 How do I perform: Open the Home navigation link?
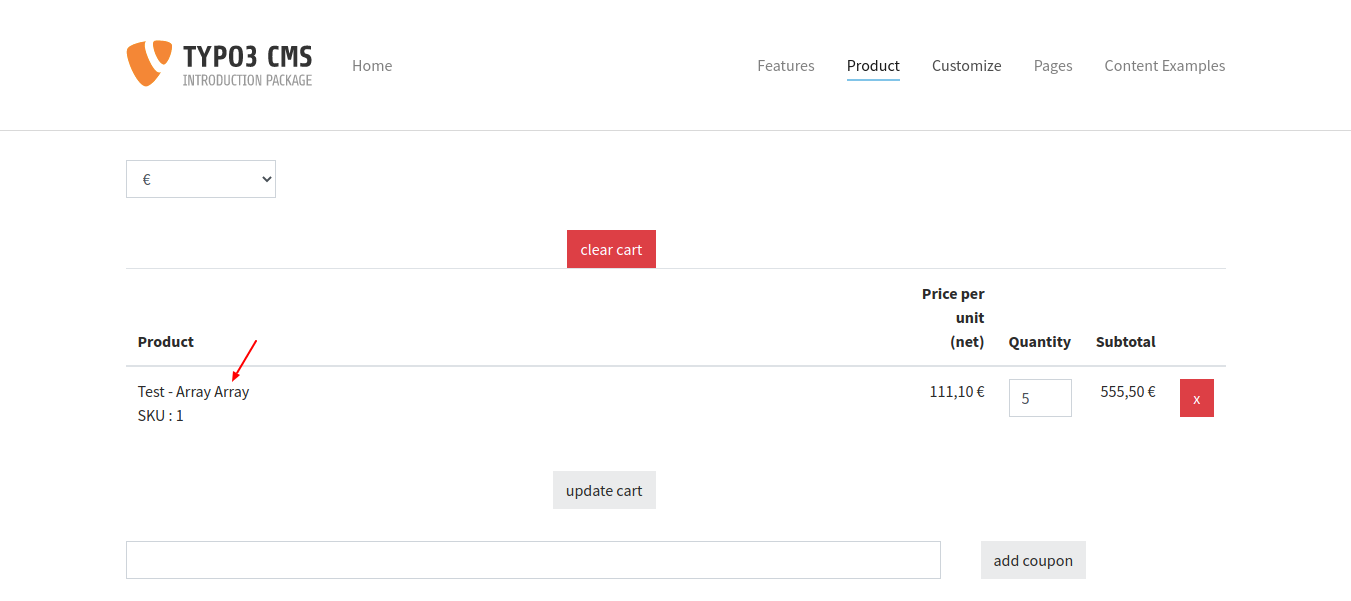coord(372,66)
